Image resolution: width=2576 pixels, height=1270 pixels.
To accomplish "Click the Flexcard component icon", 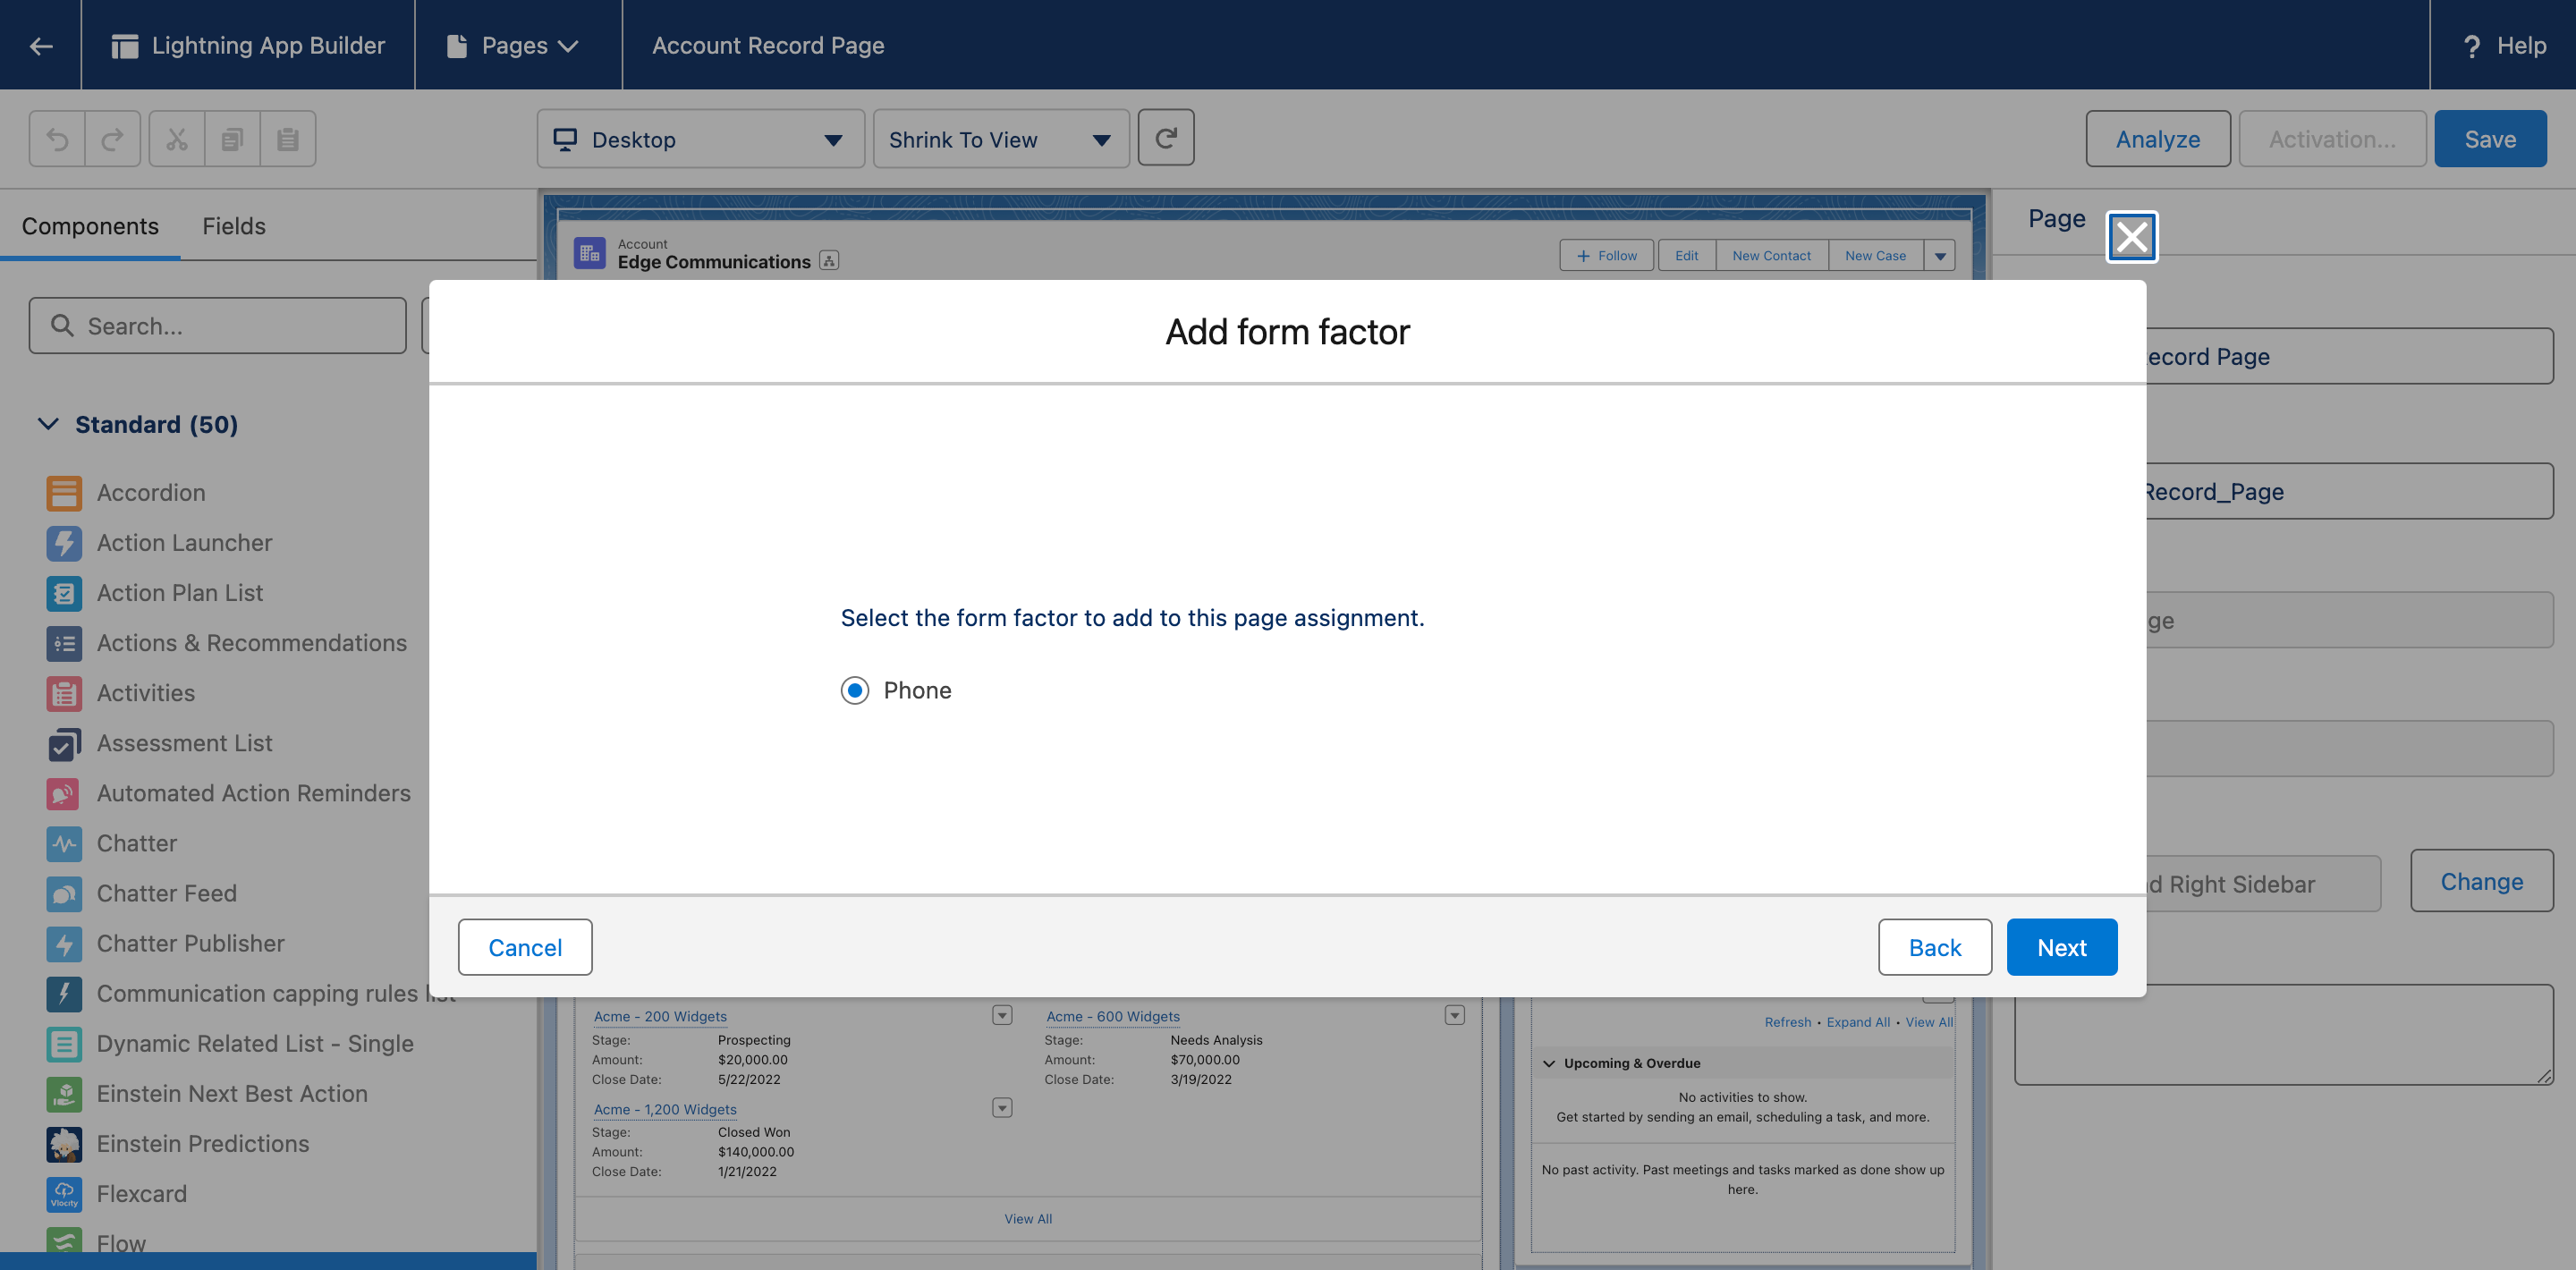I will tap(63, 1193).
